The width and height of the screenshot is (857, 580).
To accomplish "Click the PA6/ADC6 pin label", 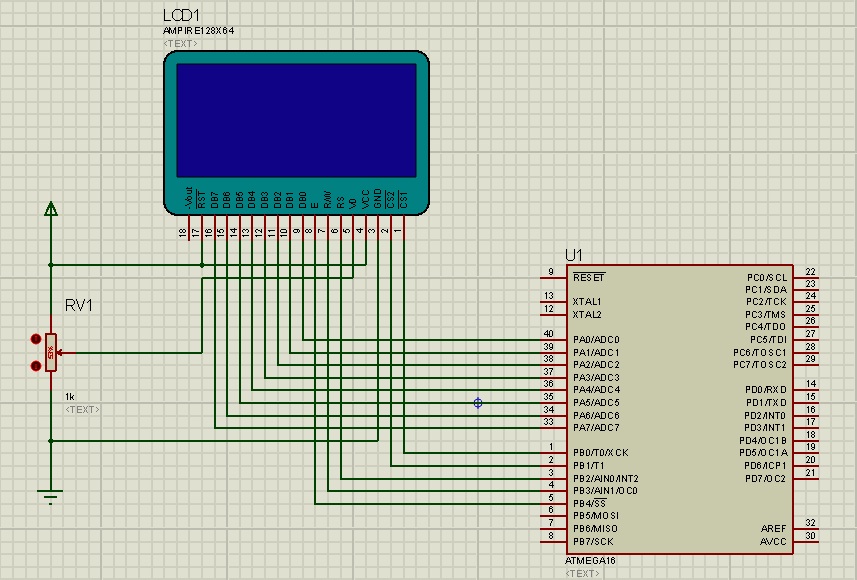I will point(596,415).
